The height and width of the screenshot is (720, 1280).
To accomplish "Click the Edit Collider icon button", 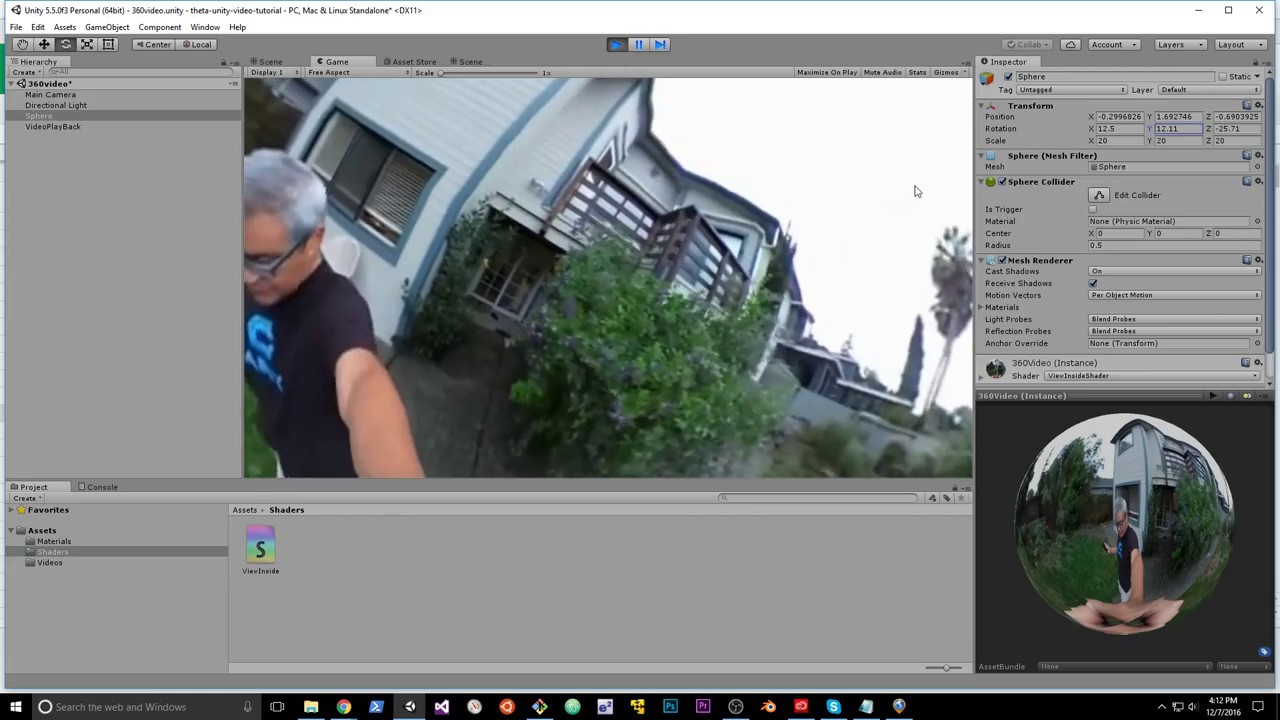I will [x=1099, y=195].
